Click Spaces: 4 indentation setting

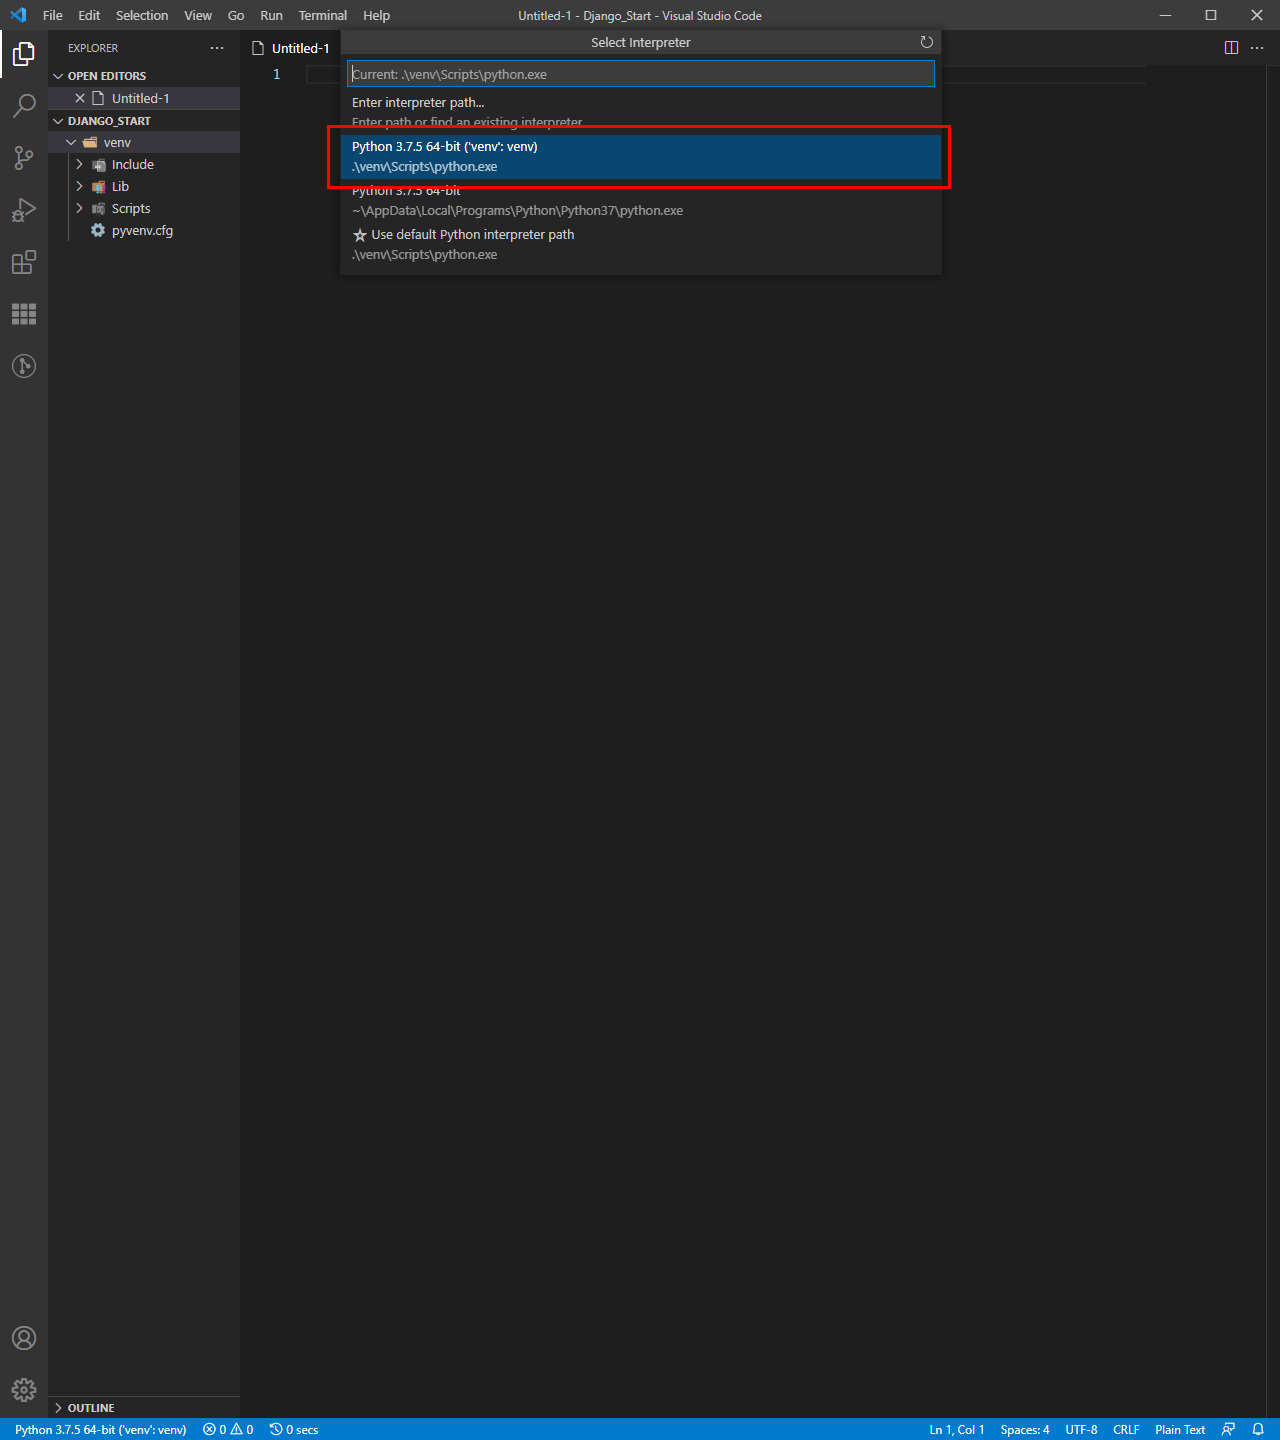click(x=1025, y=1429)
